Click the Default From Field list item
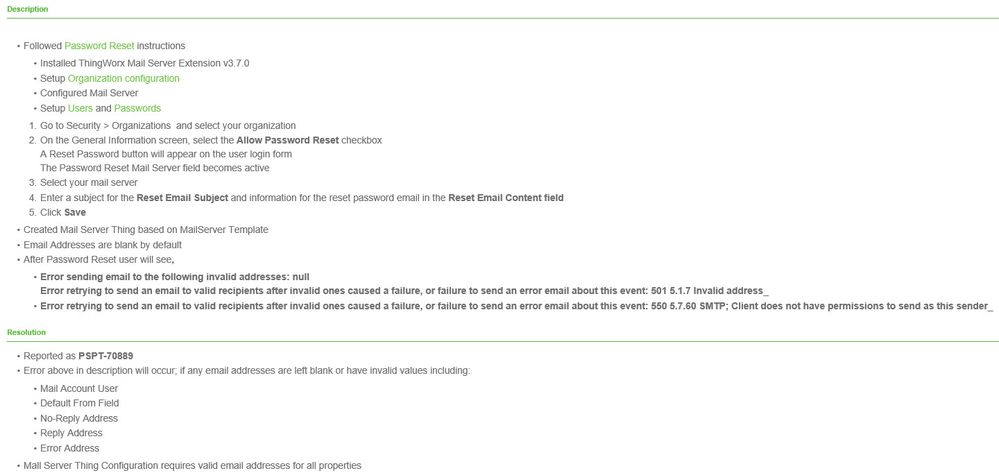The image size is (999, 475). click(80, 403)
